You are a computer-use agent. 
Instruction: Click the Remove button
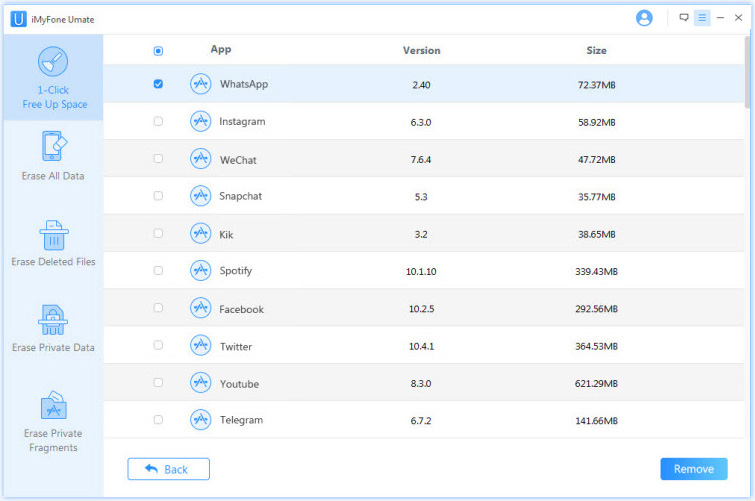[694, 469]
